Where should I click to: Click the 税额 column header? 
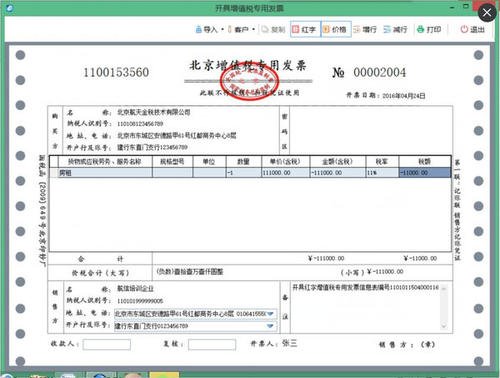(x=425, y=162)
